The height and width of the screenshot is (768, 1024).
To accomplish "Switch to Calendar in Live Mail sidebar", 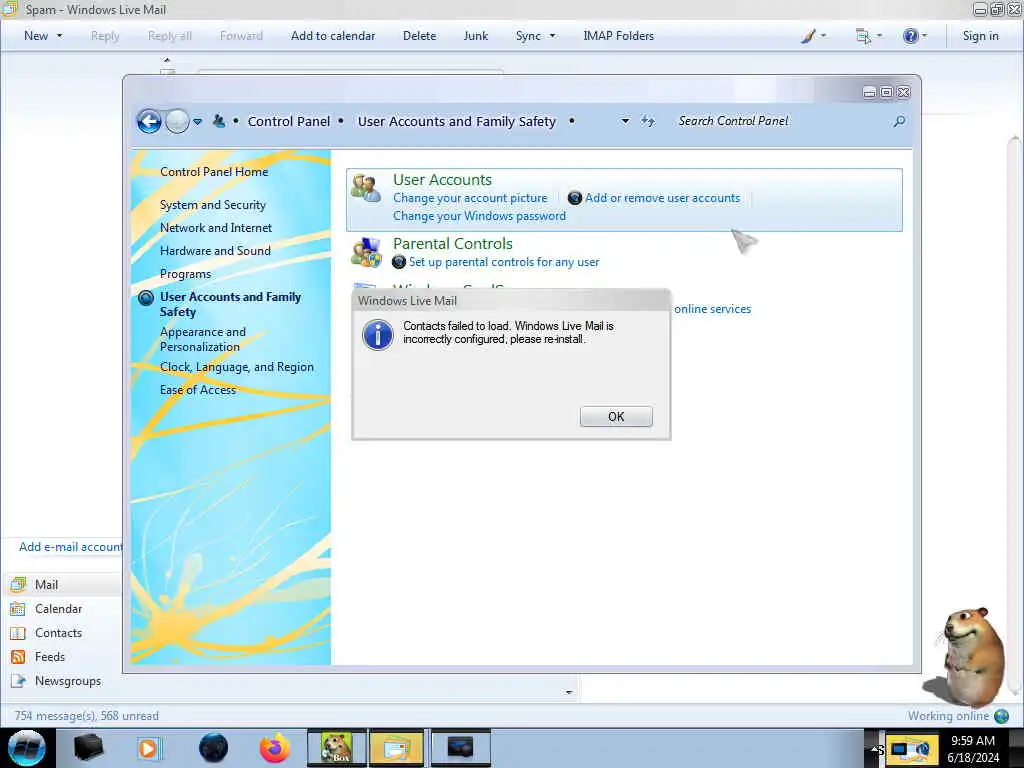I will click(58, 609).
